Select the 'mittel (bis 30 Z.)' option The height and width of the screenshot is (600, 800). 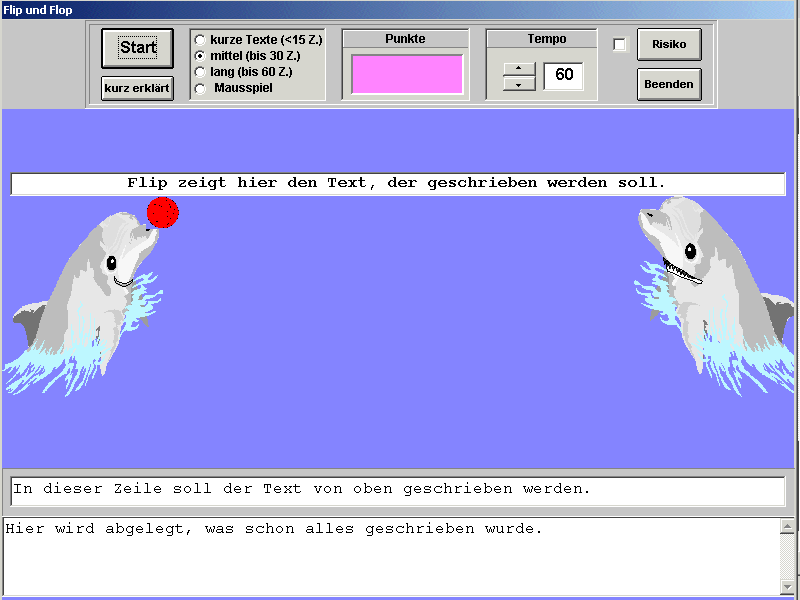[x=200, y=56]
